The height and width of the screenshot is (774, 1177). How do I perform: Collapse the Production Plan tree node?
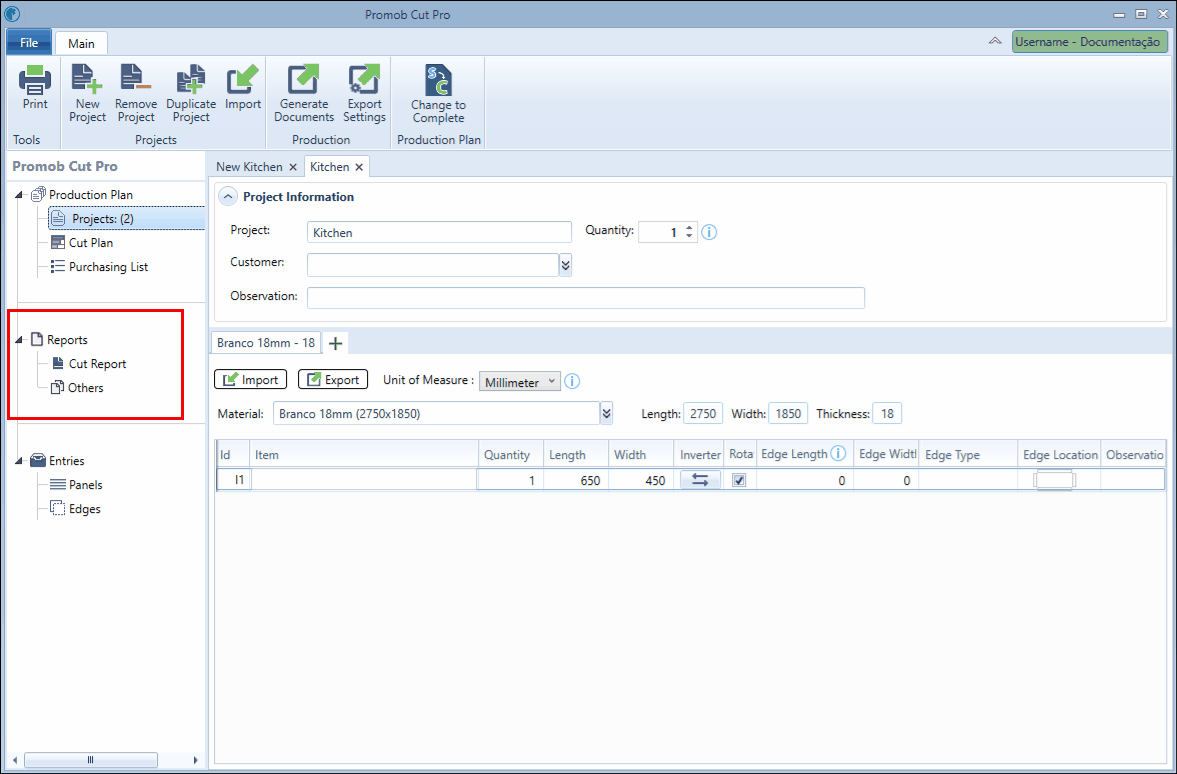coord(20,195)
